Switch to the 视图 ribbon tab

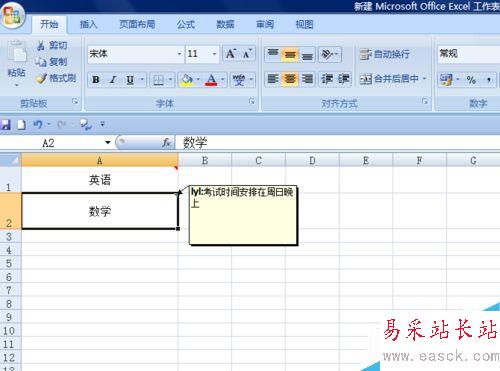304,24
